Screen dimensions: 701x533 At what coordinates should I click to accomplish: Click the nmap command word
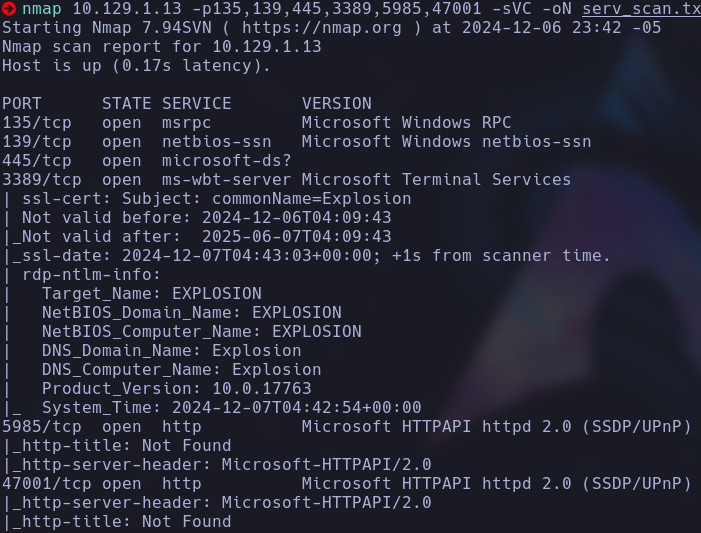pyautogui.click(x=42, y=10)
